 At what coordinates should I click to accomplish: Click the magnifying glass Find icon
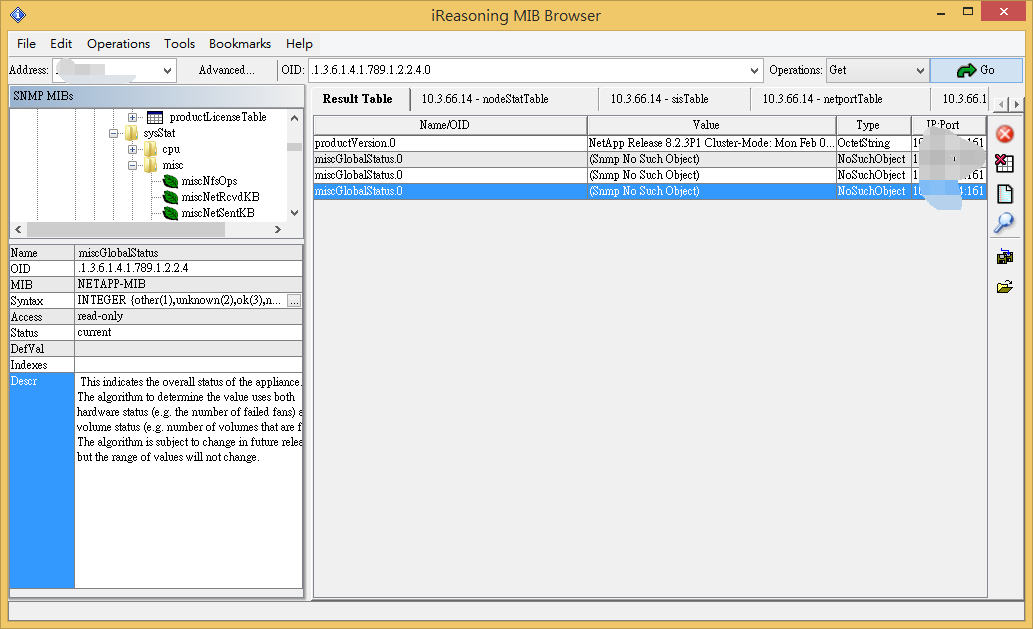(x=1005, y=224)
